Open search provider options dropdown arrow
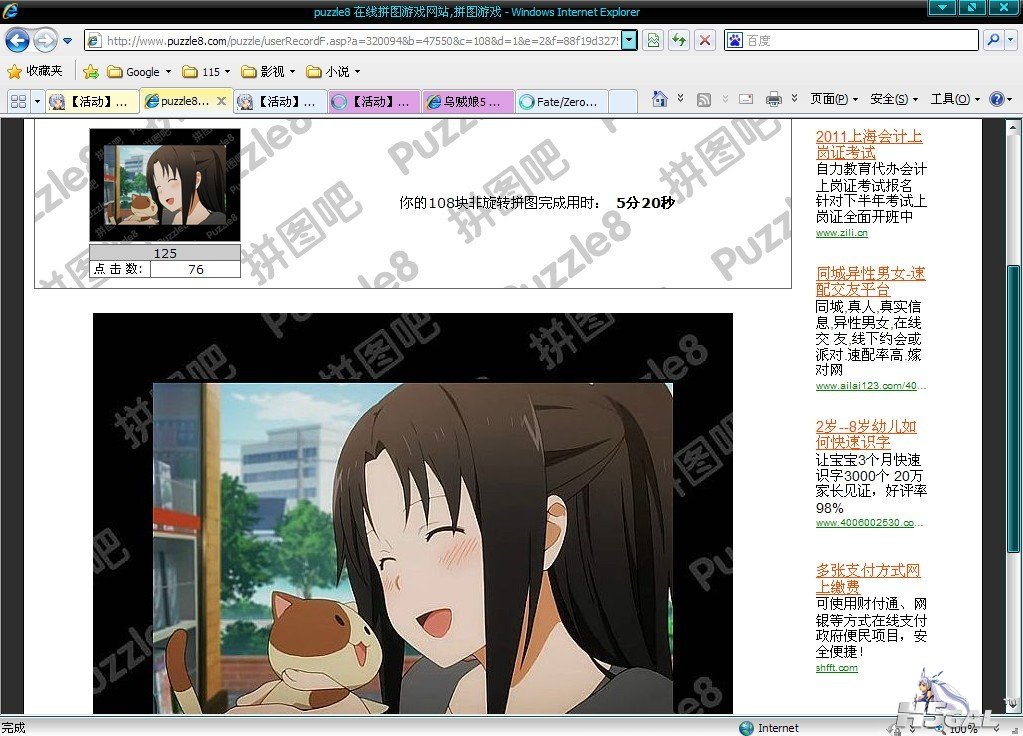This screenshot has width=1023, height=736. (1011, 40)
